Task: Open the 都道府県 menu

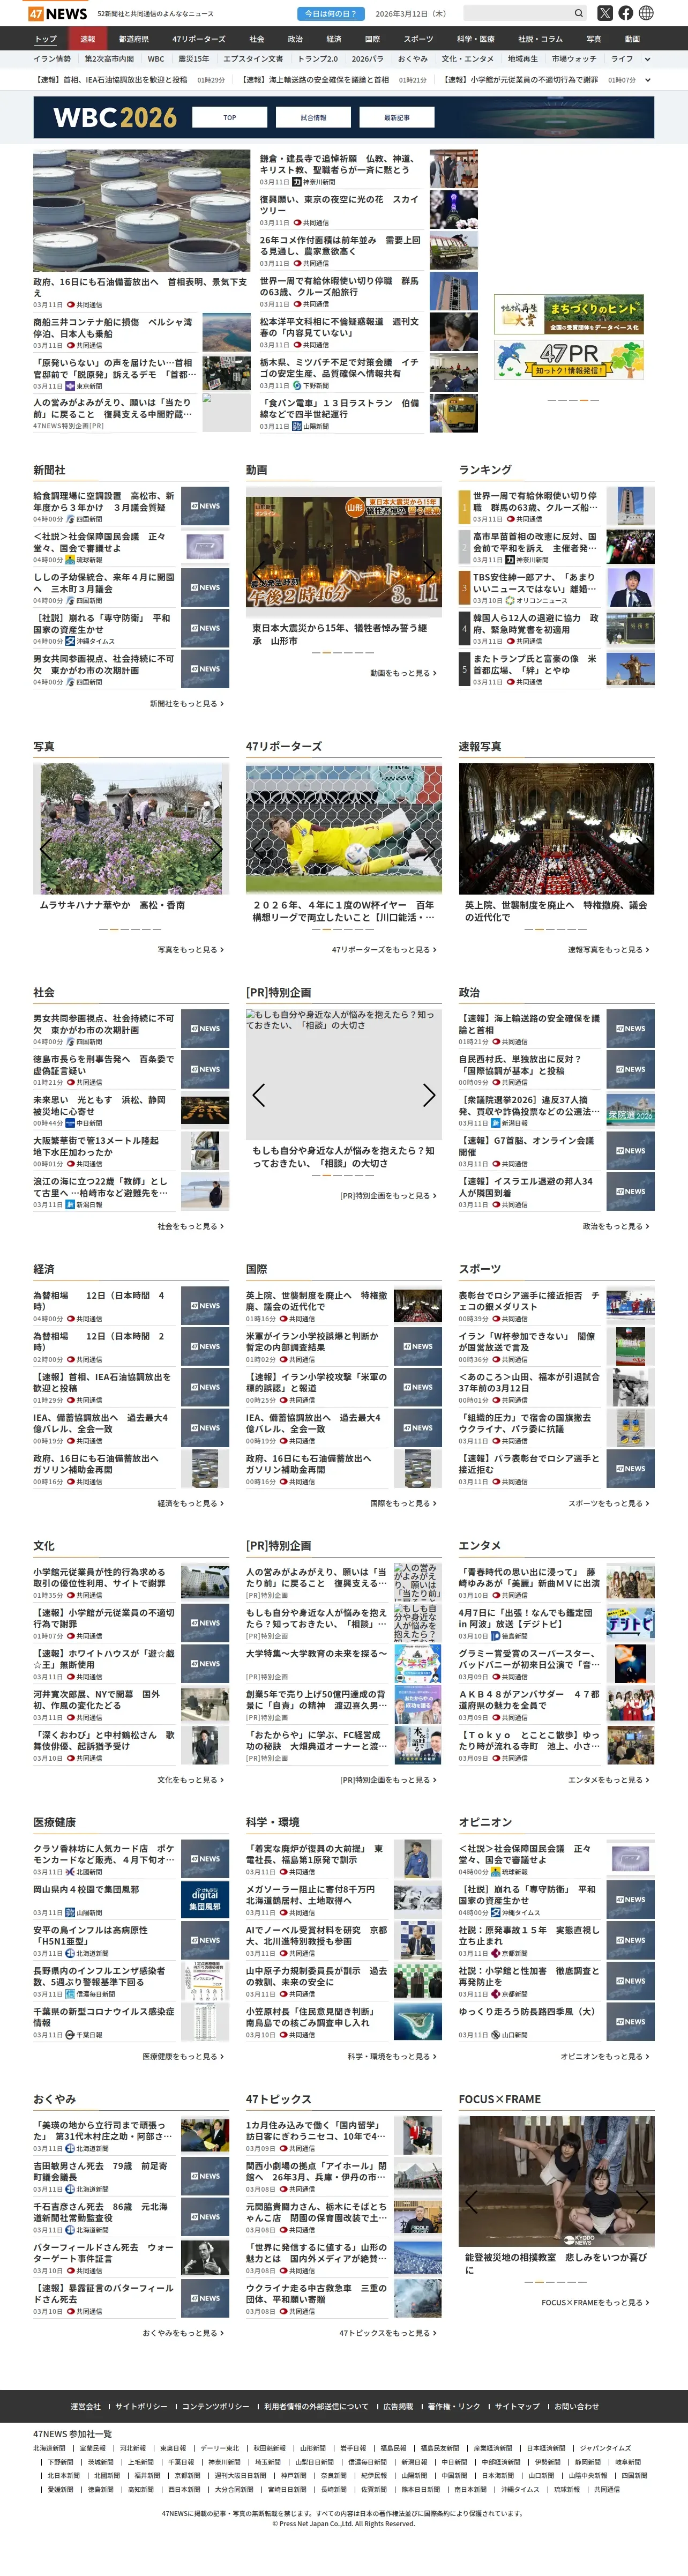Action: coord(133,39)
